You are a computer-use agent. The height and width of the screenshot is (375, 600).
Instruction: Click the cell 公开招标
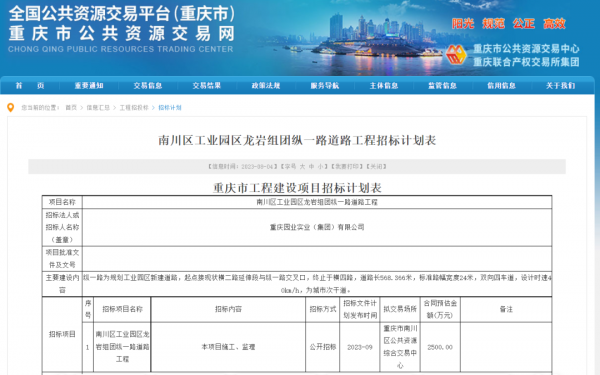coord(323,347)
